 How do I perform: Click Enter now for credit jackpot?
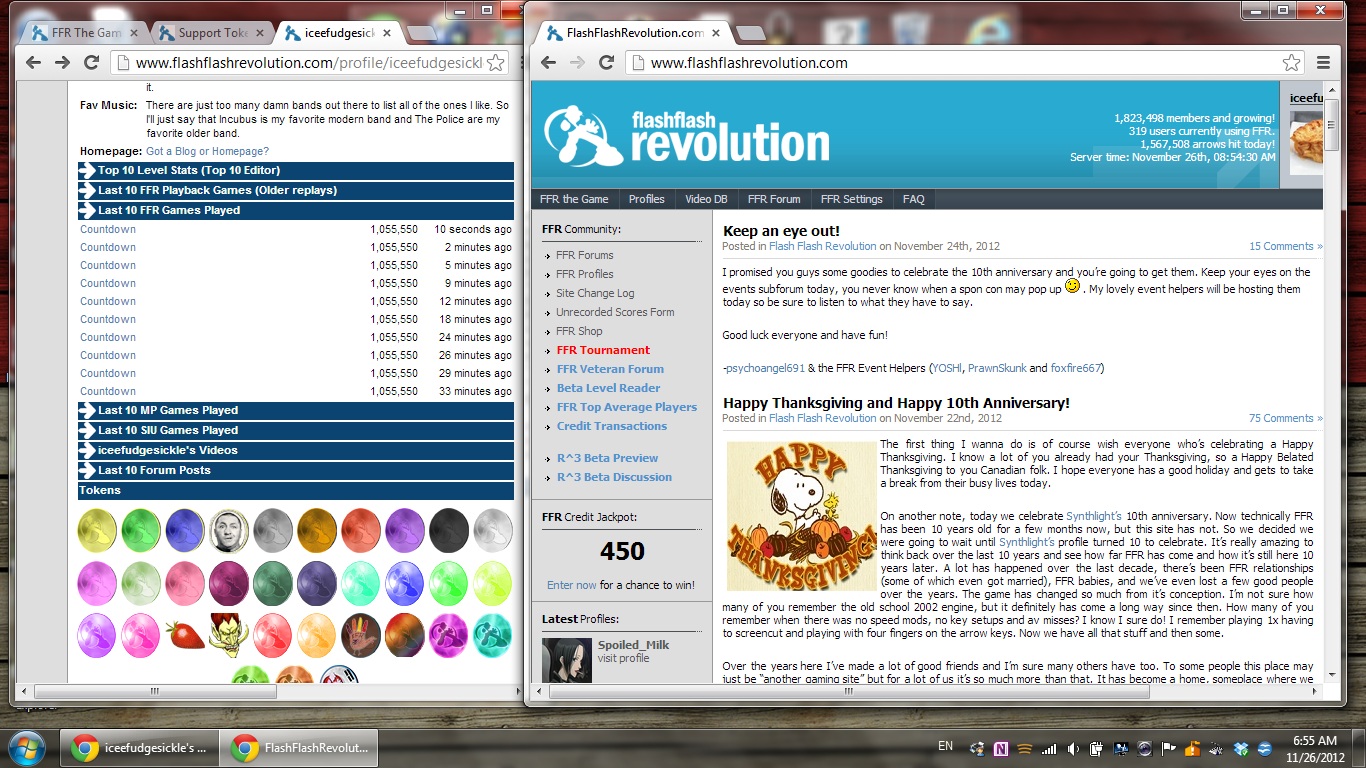571,585
